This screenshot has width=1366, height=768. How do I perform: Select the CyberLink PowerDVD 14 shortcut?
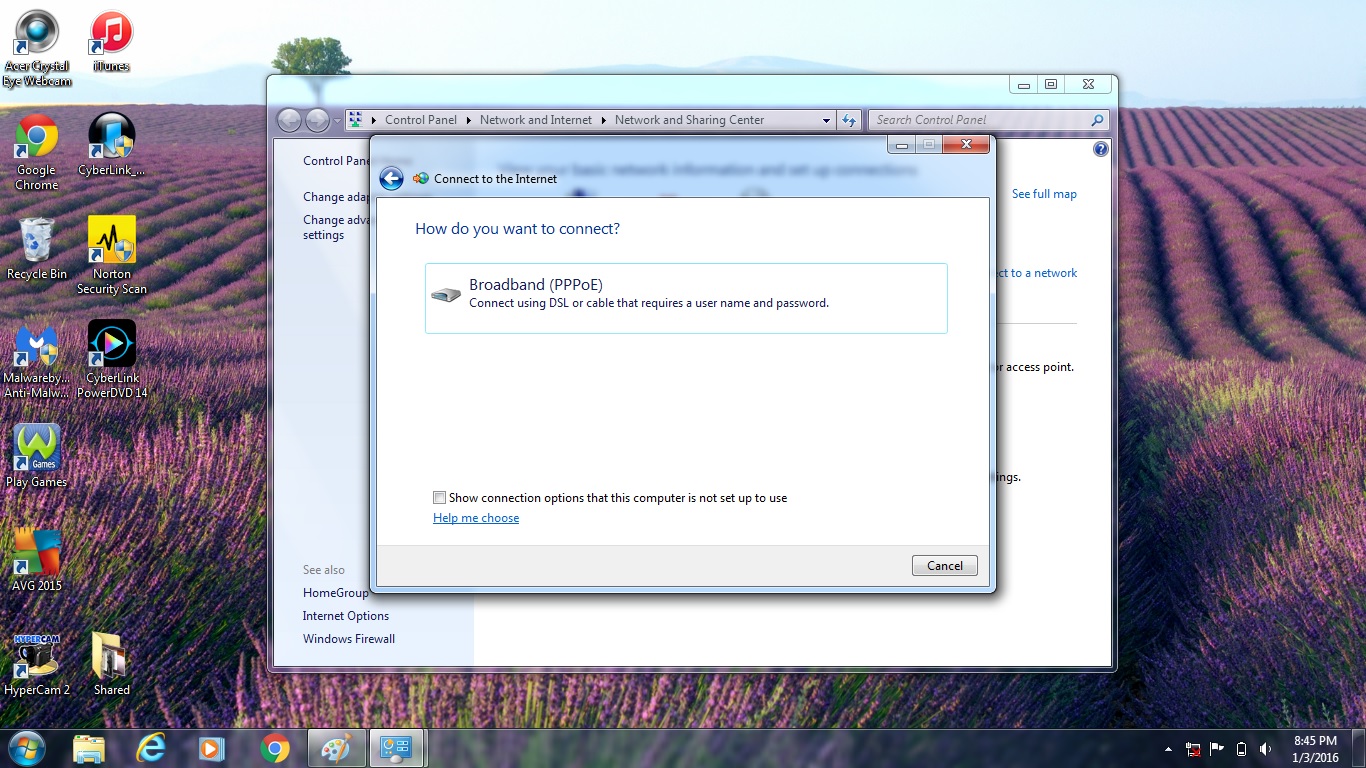coord(112,360)
